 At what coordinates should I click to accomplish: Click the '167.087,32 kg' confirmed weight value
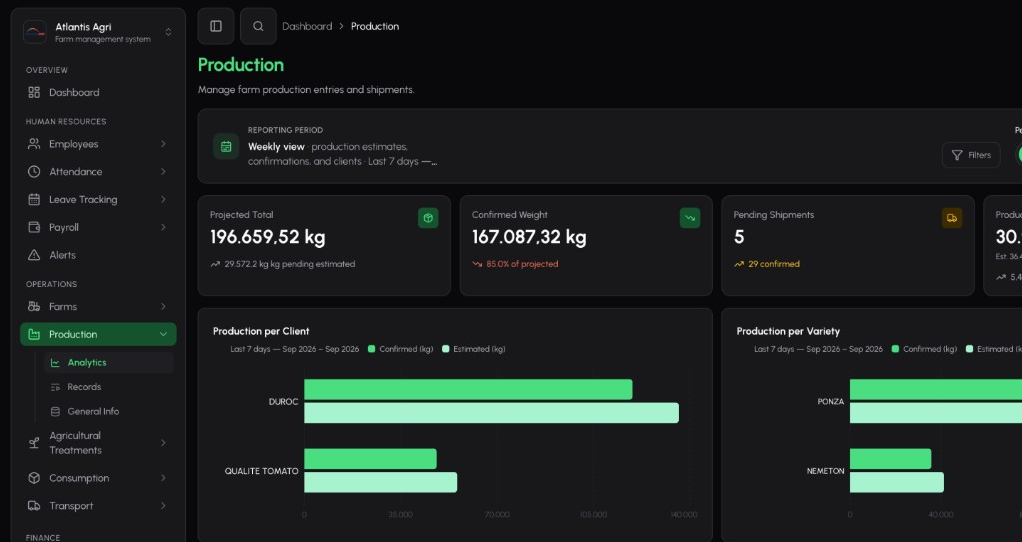coord(529,237)
